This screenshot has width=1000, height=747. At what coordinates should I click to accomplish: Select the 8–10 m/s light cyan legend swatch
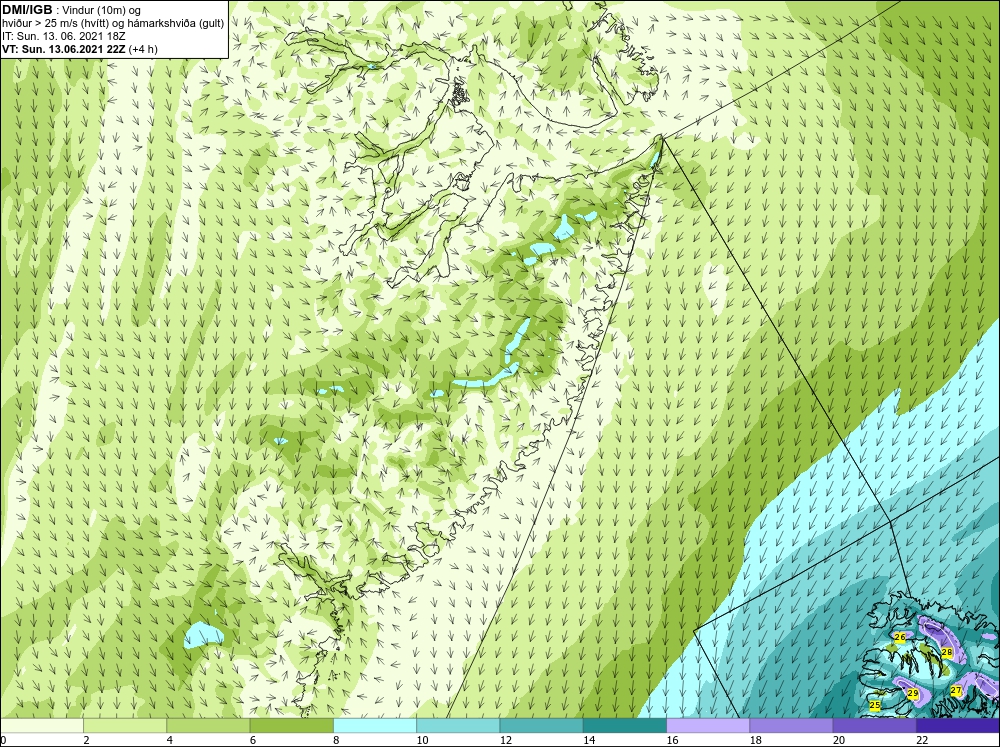coord(375,726)
